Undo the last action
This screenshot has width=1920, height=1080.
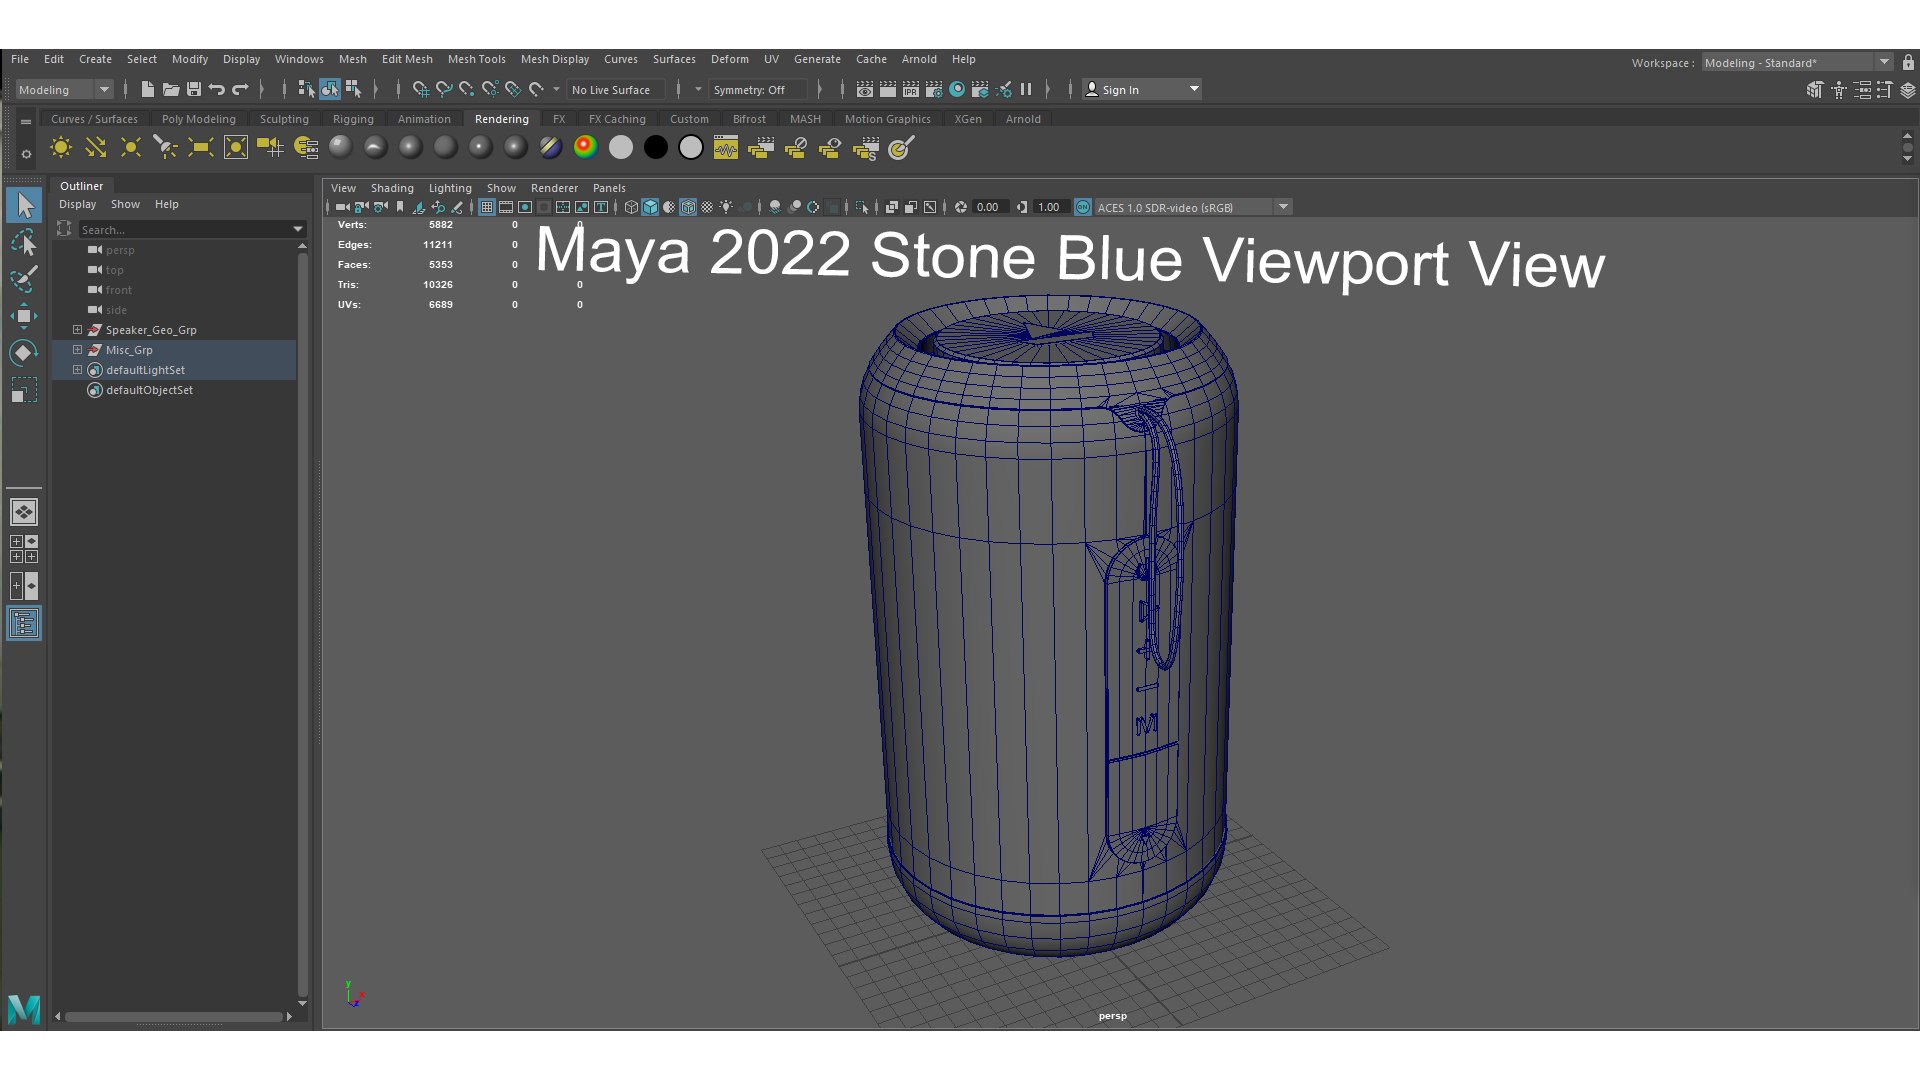[217, 89]
